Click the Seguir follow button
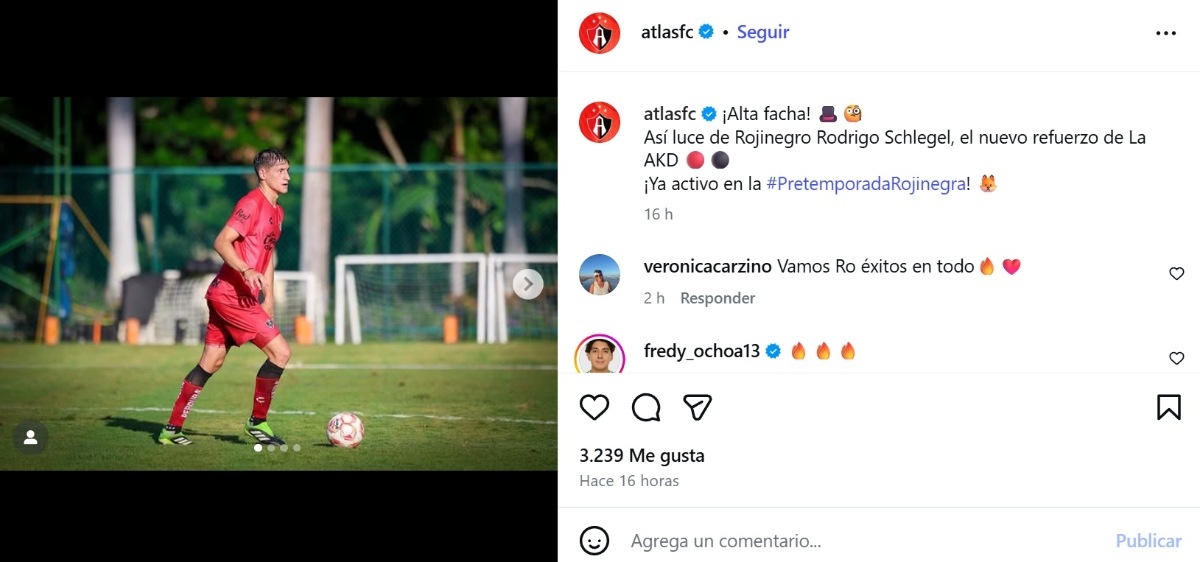This screenshot has height=562, width=1200. 763,32
